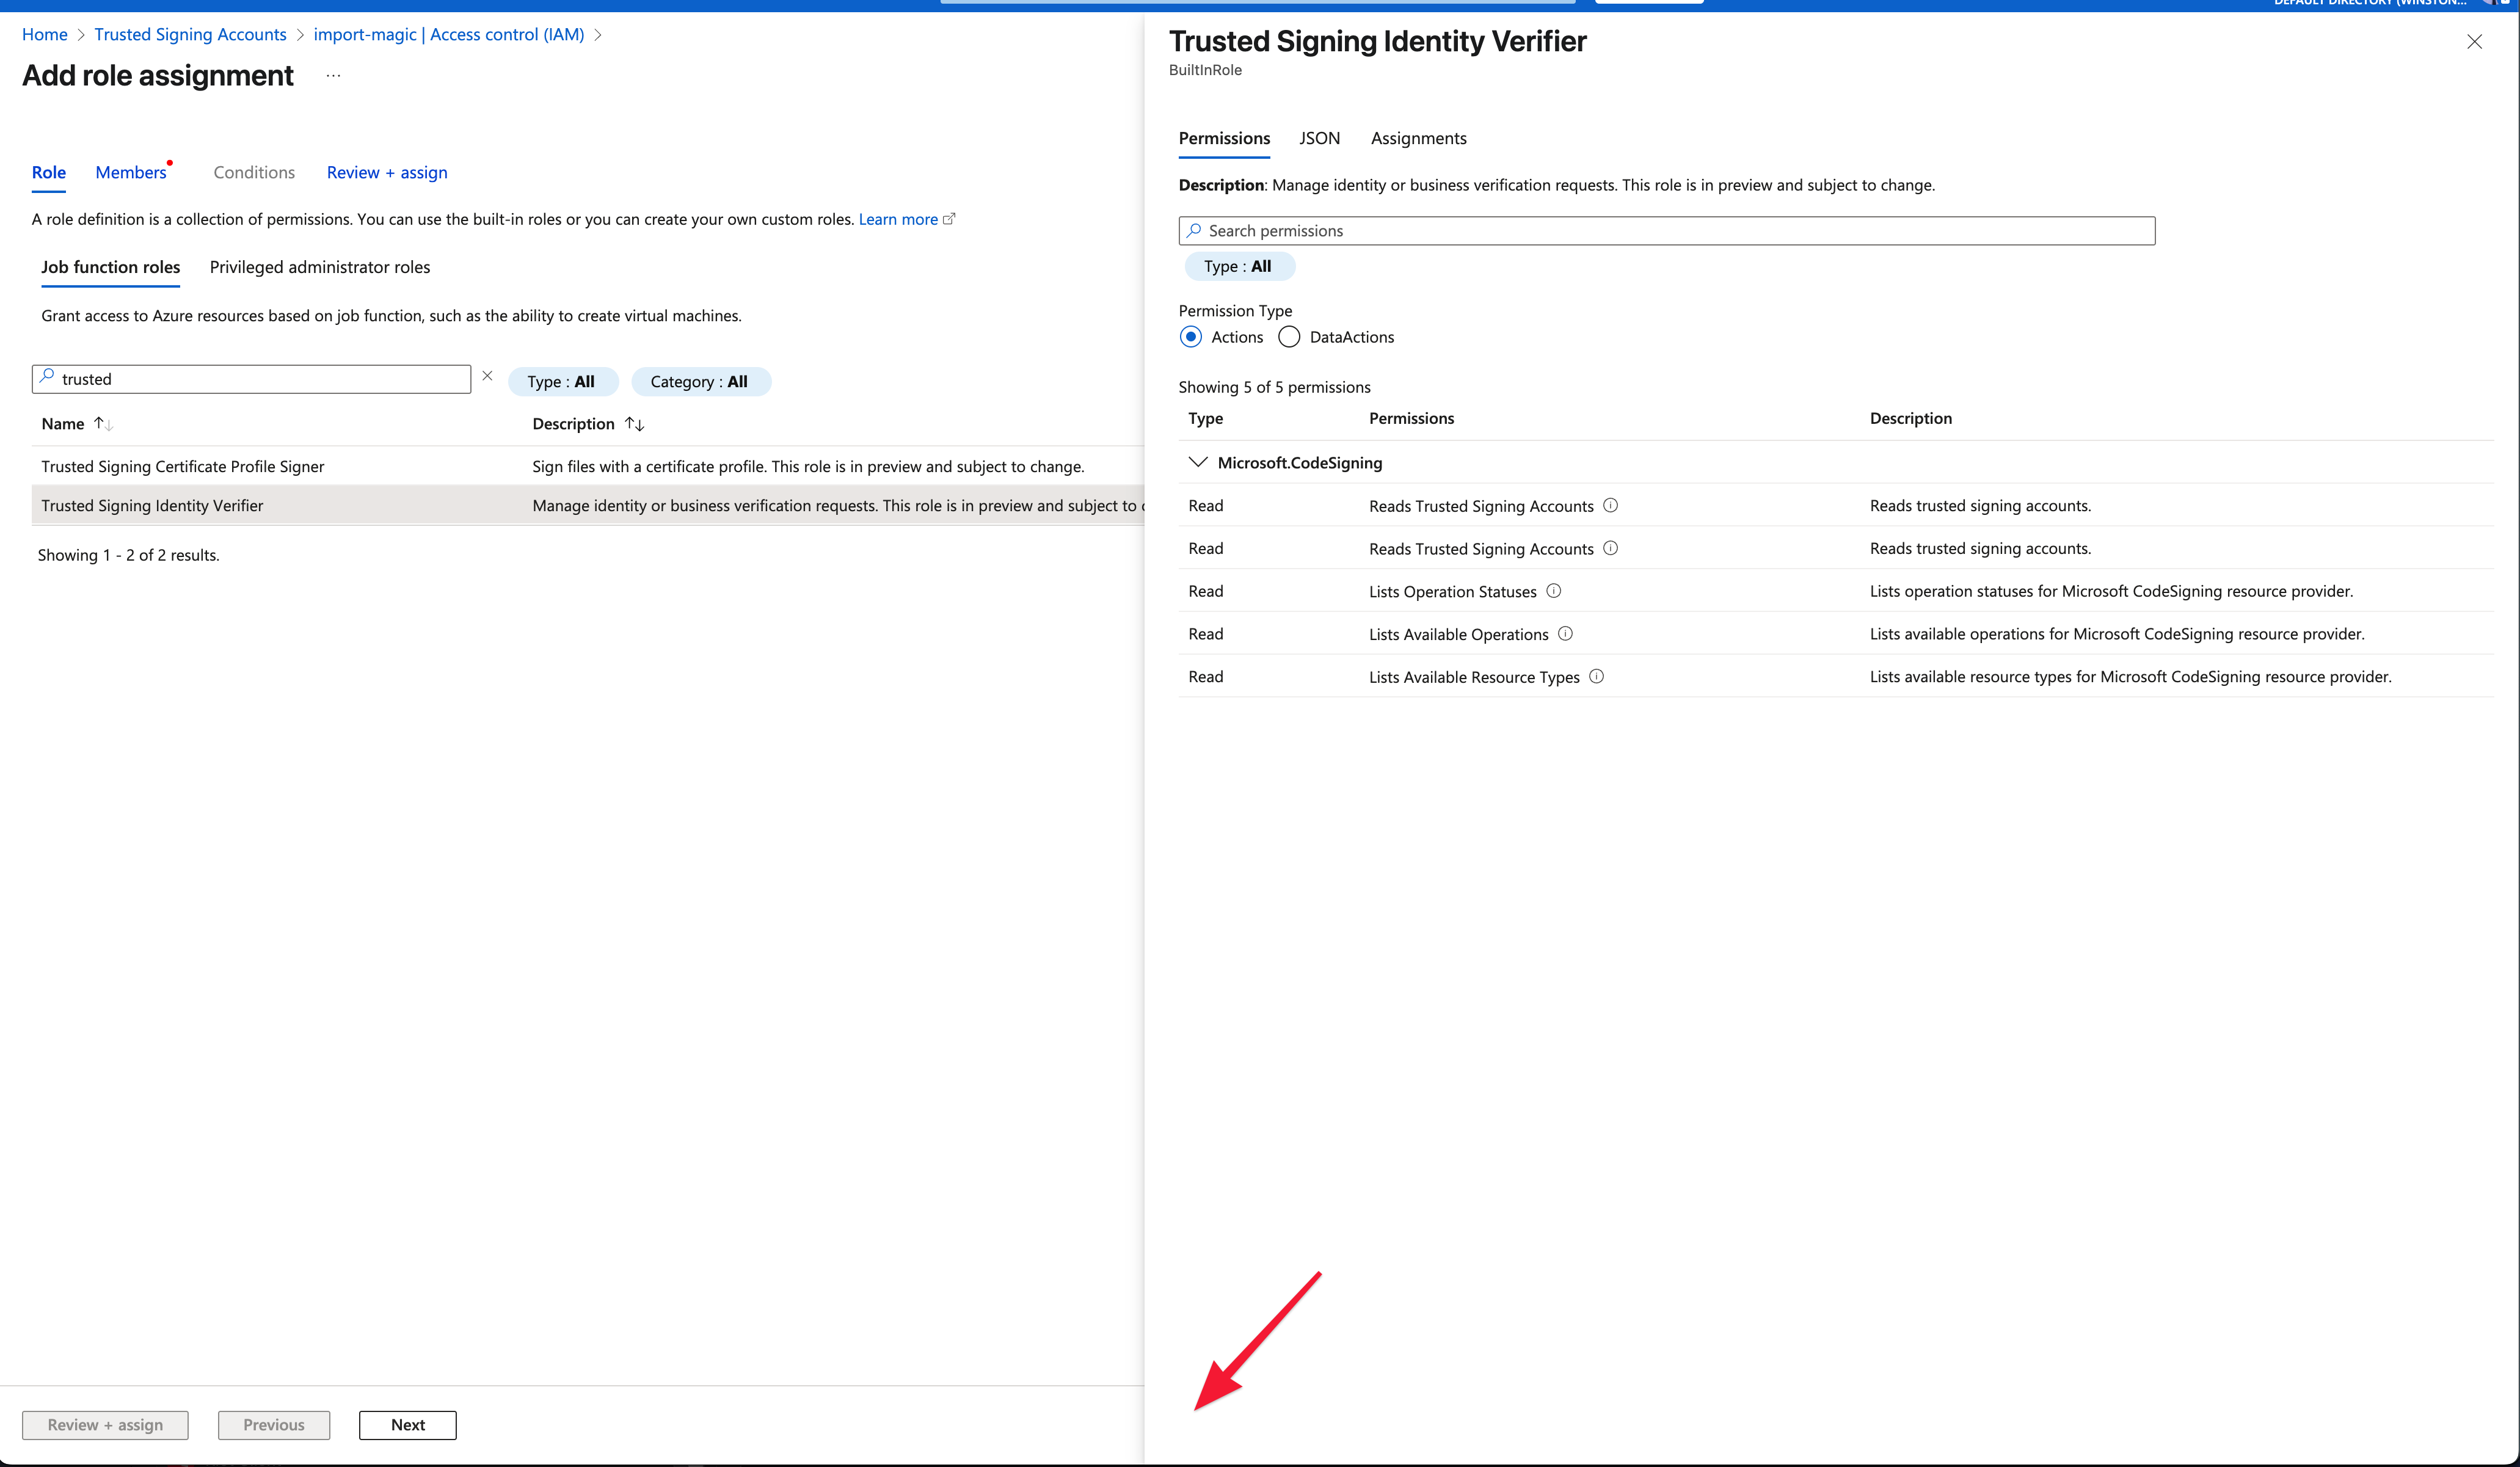
Task: Open the Review + assign tab
Action: [387, 172]
